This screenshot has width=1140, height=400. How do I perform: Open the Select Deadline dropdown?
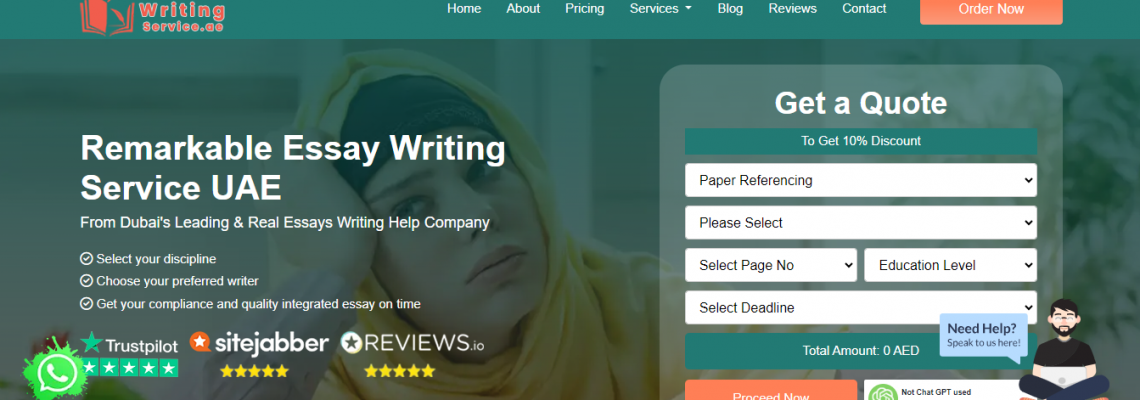(x=861, y=308)
